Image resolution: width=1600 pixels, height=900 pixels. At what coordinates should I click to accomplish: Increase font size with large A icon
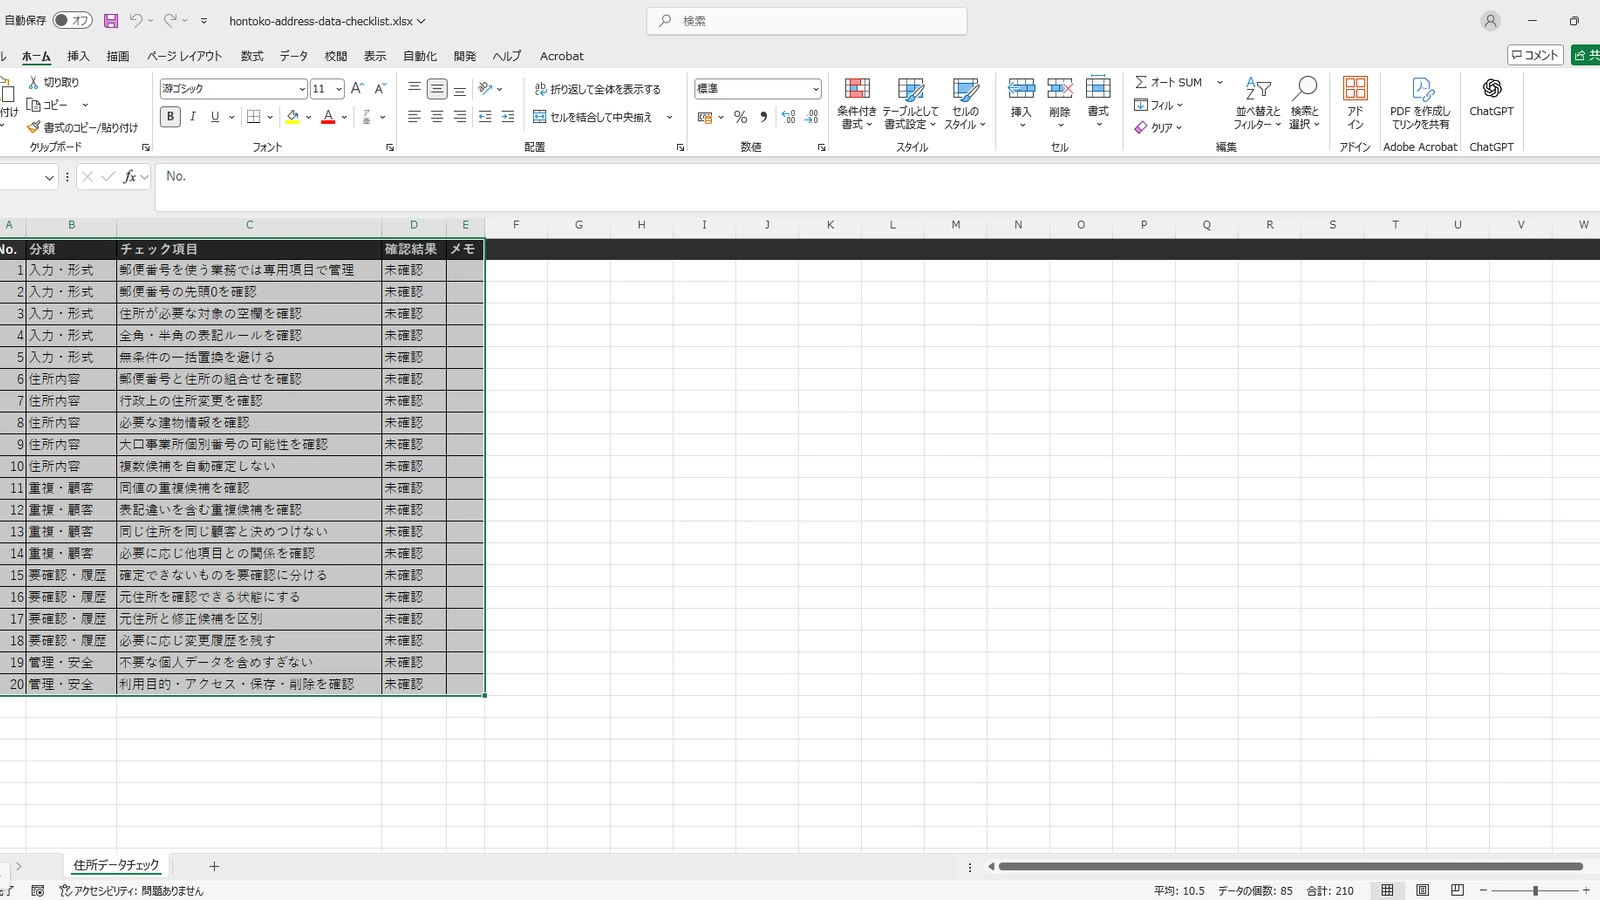(357, 89)
